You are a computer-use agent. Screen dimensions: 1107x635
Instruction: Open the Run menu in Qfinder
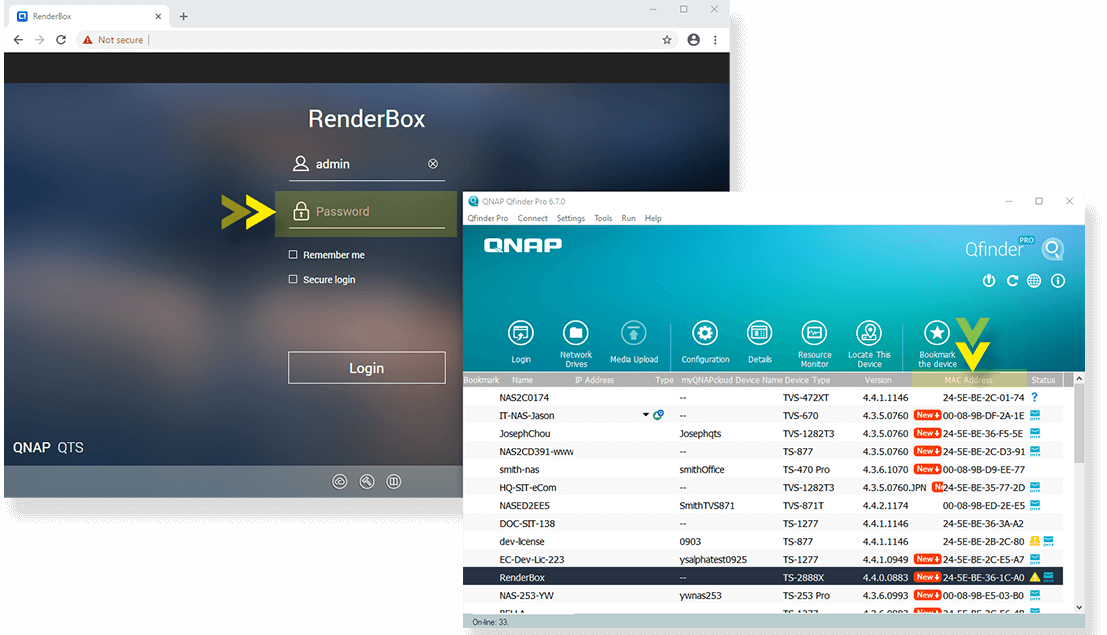(628, 218)
